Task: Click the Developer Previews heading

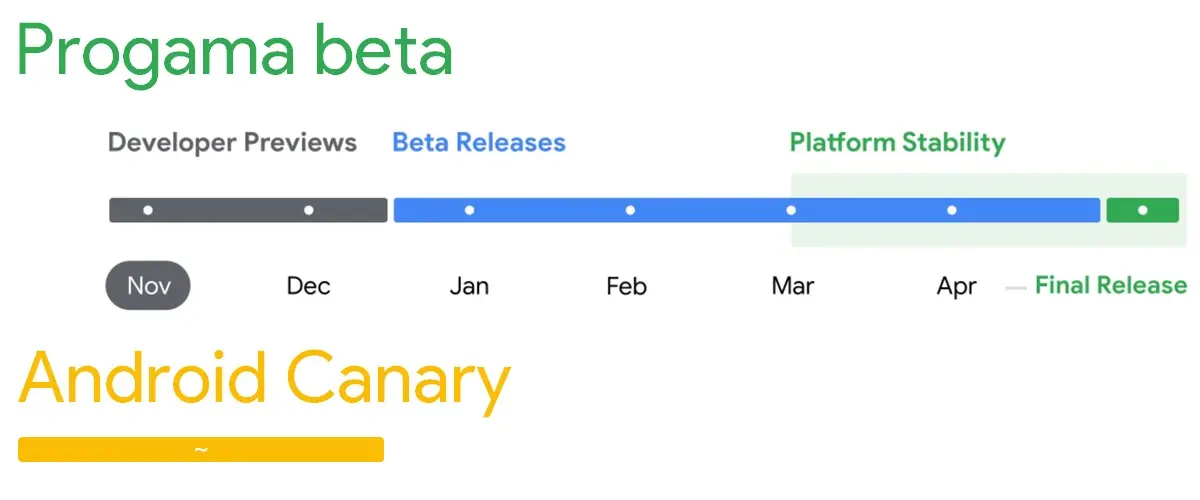Action: [x=232, y=142]
